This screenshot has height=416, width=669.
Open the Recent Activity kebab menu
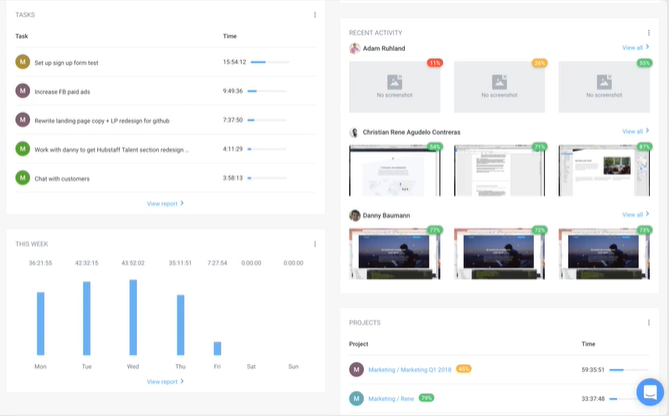coord(649,33)
